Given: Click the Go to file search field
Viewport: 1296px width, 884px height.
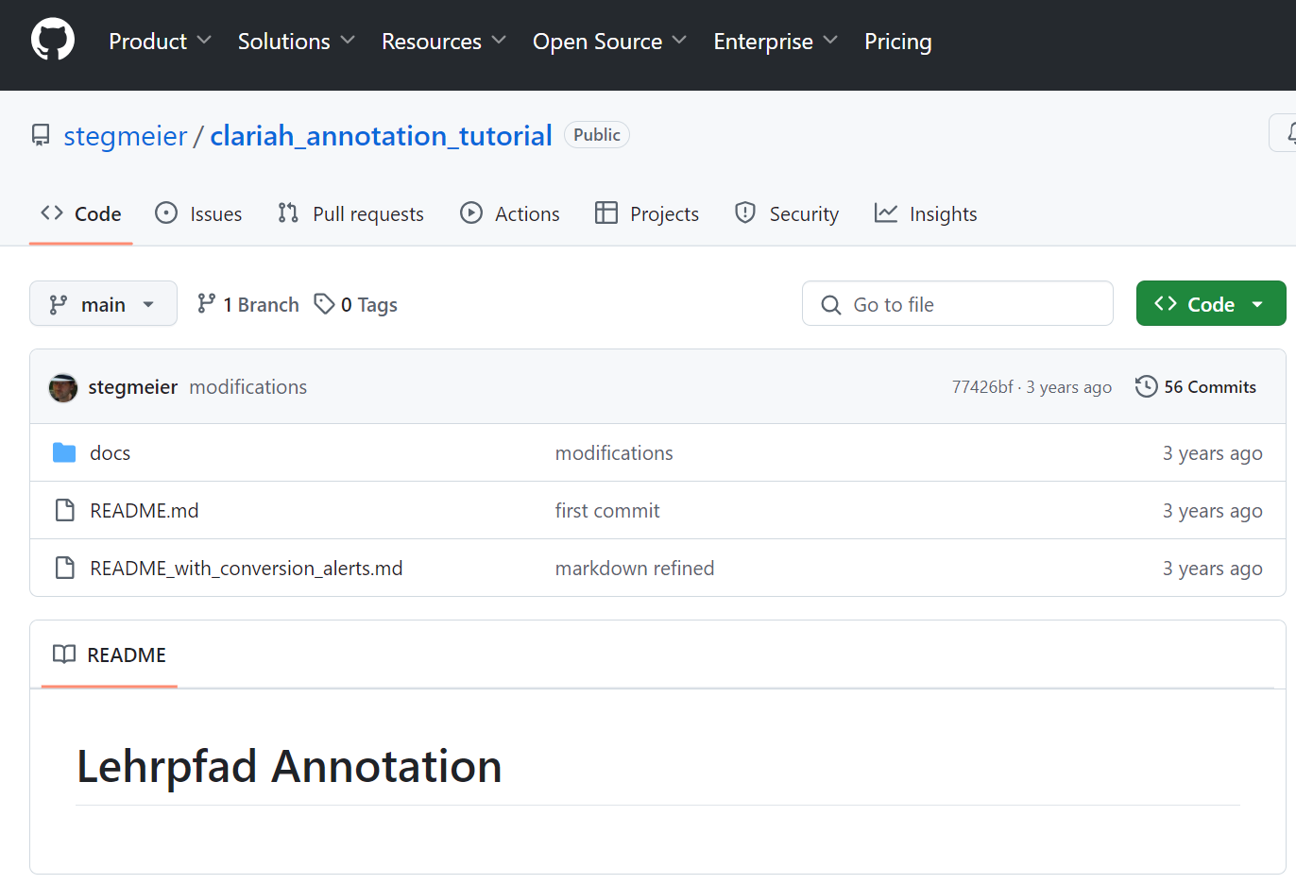Looking at the screenshot, I should 957,304.
